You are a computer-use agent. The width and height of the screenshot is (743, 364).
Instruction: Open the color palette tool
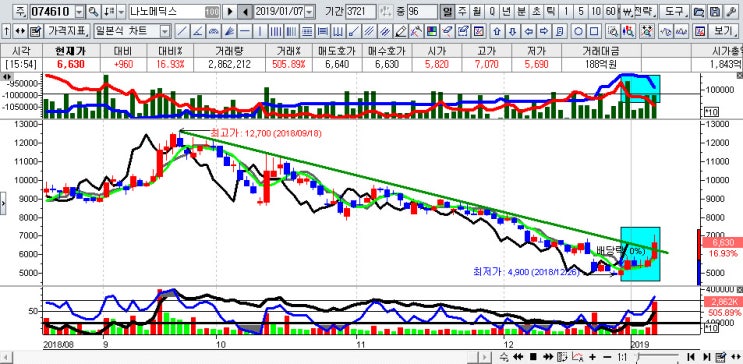click(432, 32)
